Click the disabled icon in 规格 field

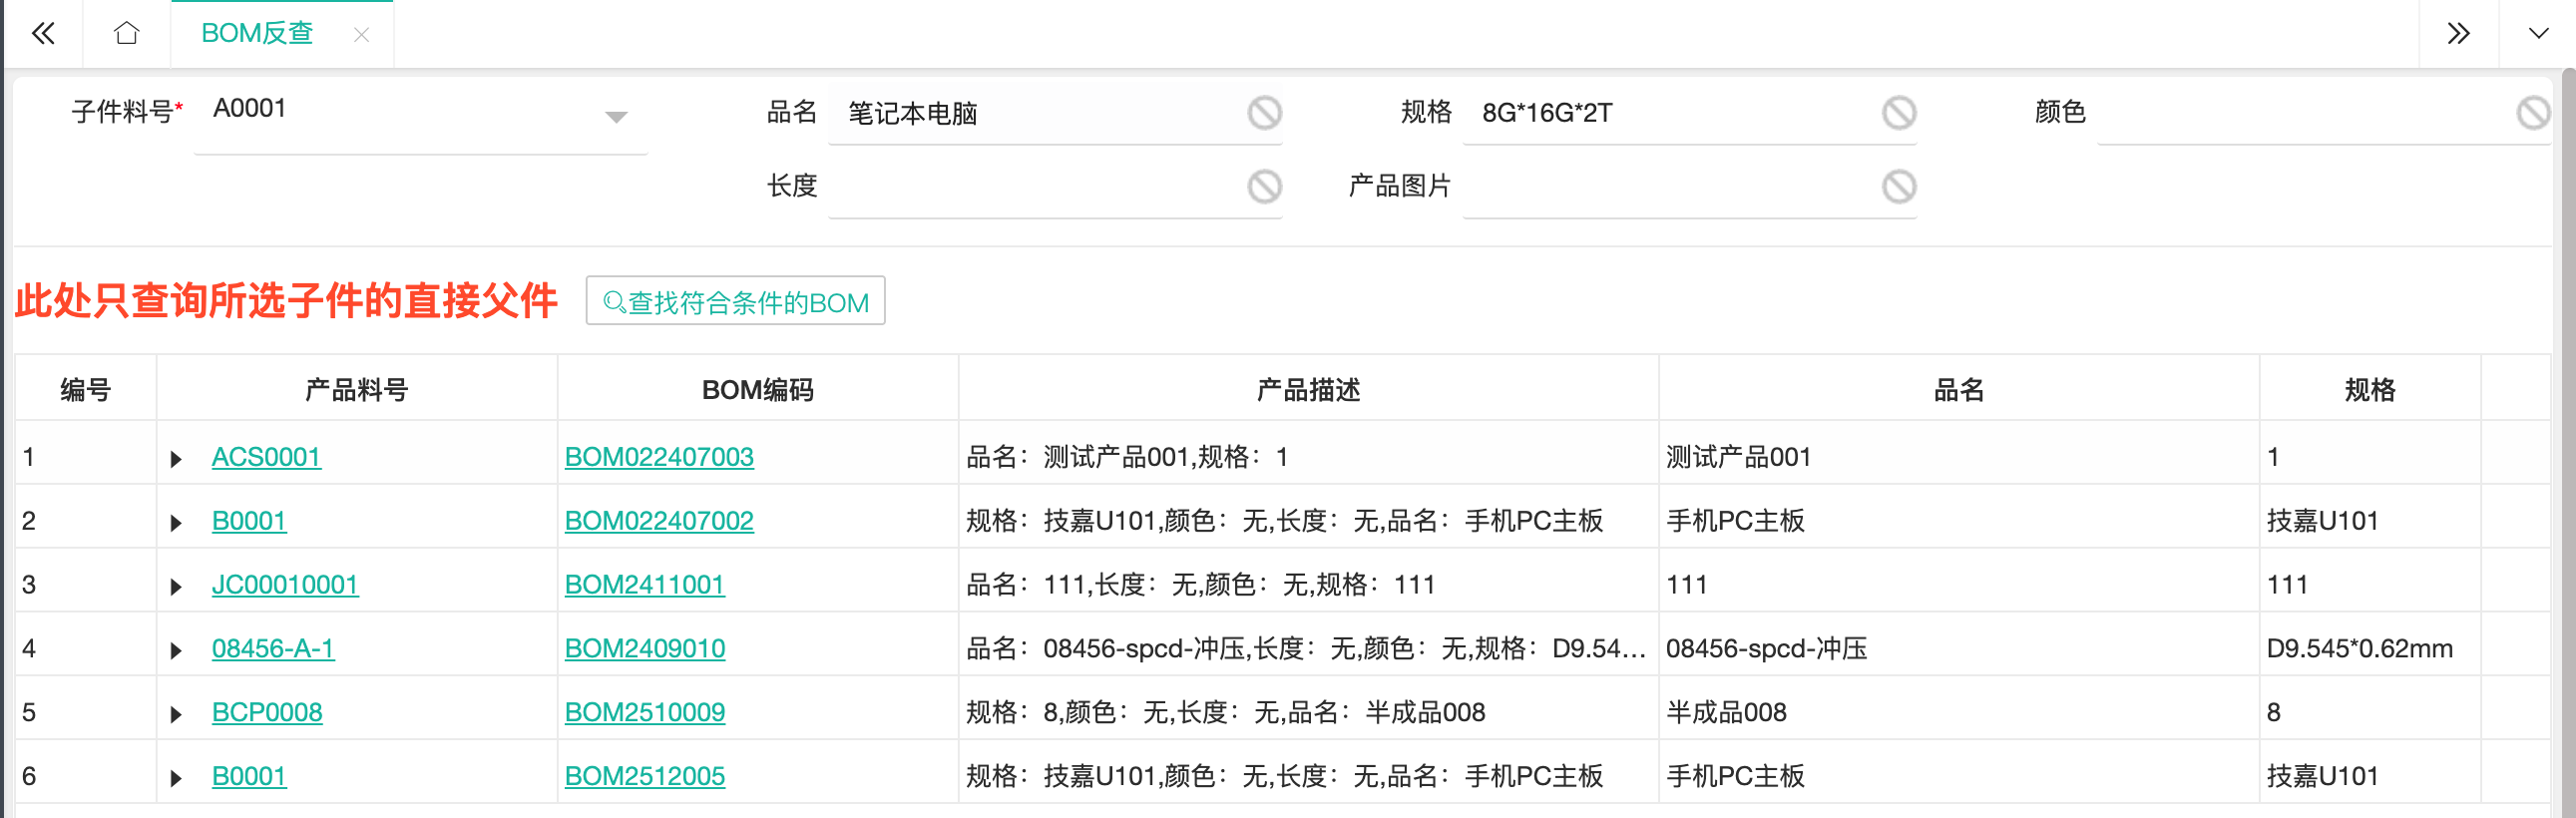(1898, 113)
